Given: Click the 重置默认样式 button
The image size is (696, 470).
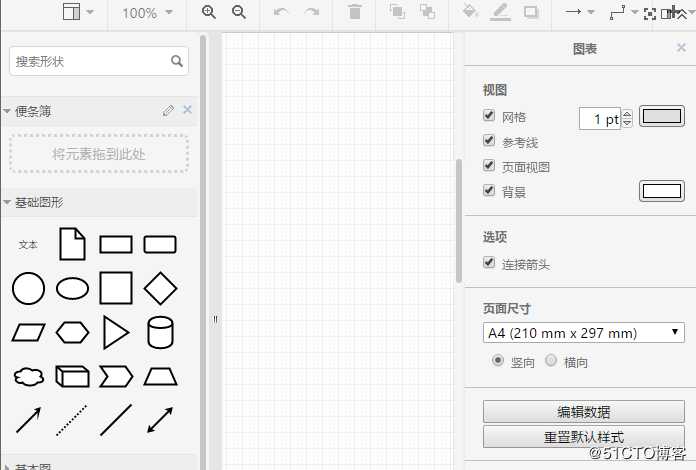Looking at the screenshot, I should point(584,437).
